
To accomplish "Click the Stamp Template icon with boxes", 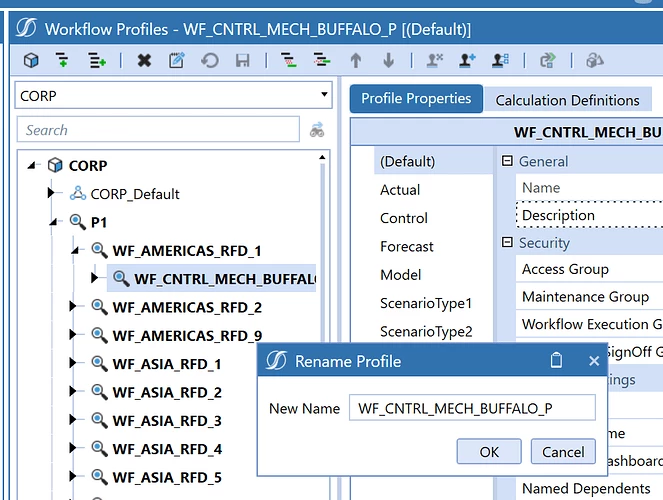I will pos(500,60).
